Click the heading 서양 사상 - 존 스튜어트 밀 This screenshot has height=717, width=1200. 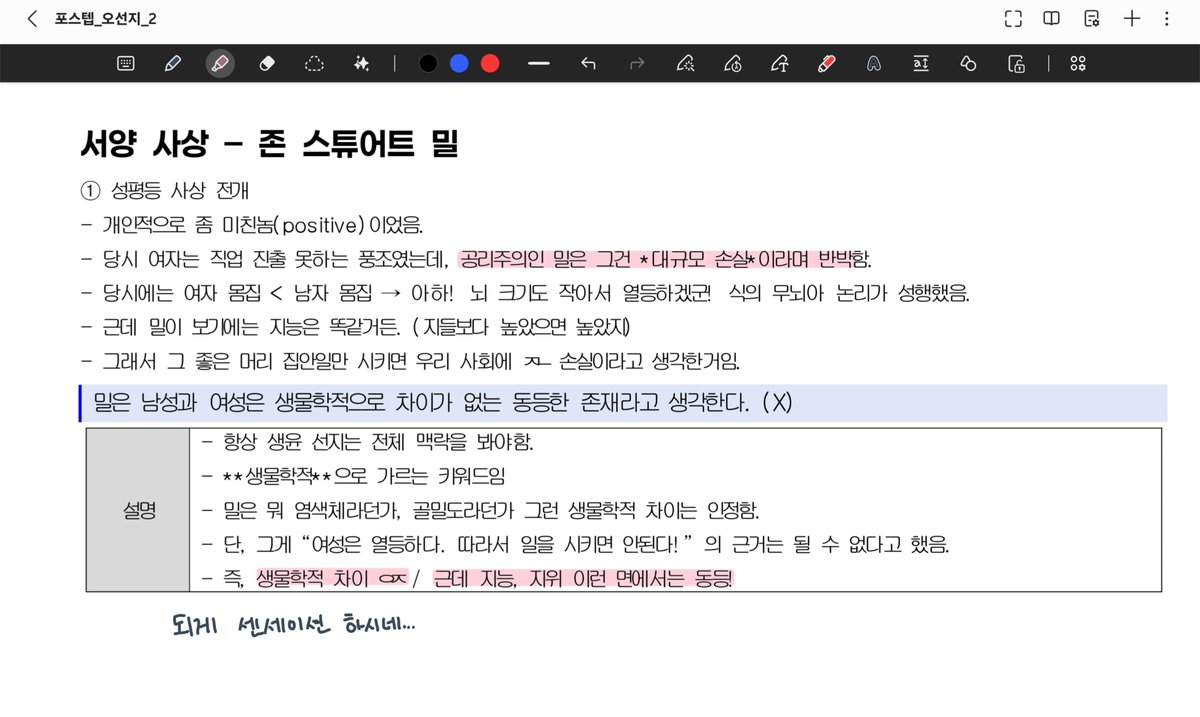tap(269, 144)
